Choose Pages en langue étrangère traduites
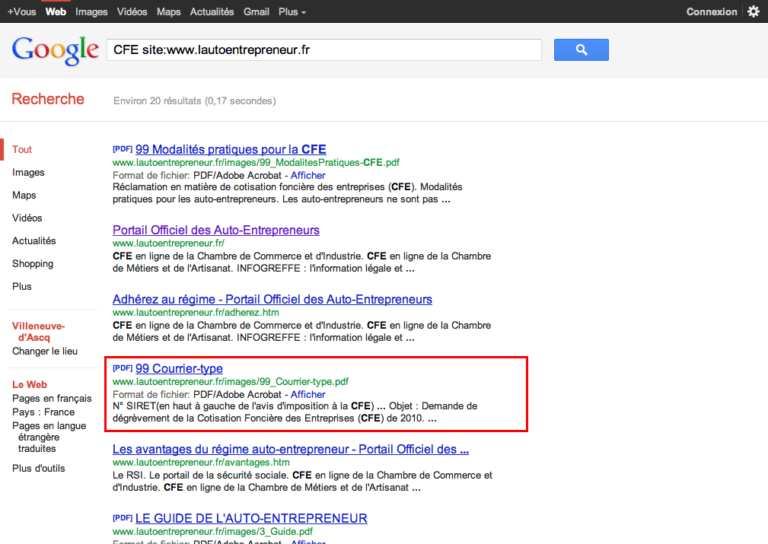 [x=49, y=437]
